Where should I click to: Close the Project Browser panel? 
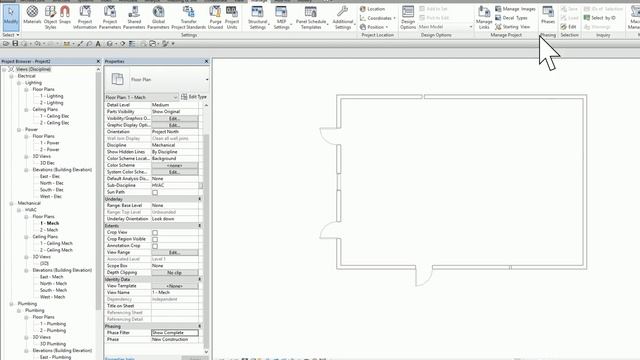pos(98,61)
